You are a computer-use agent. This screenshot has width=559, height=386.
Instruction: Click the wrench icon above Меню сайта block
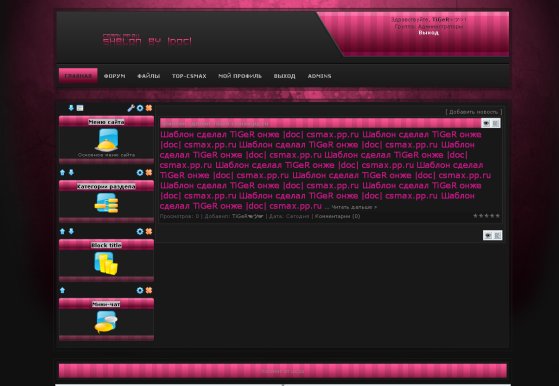[x=131, y=108]
